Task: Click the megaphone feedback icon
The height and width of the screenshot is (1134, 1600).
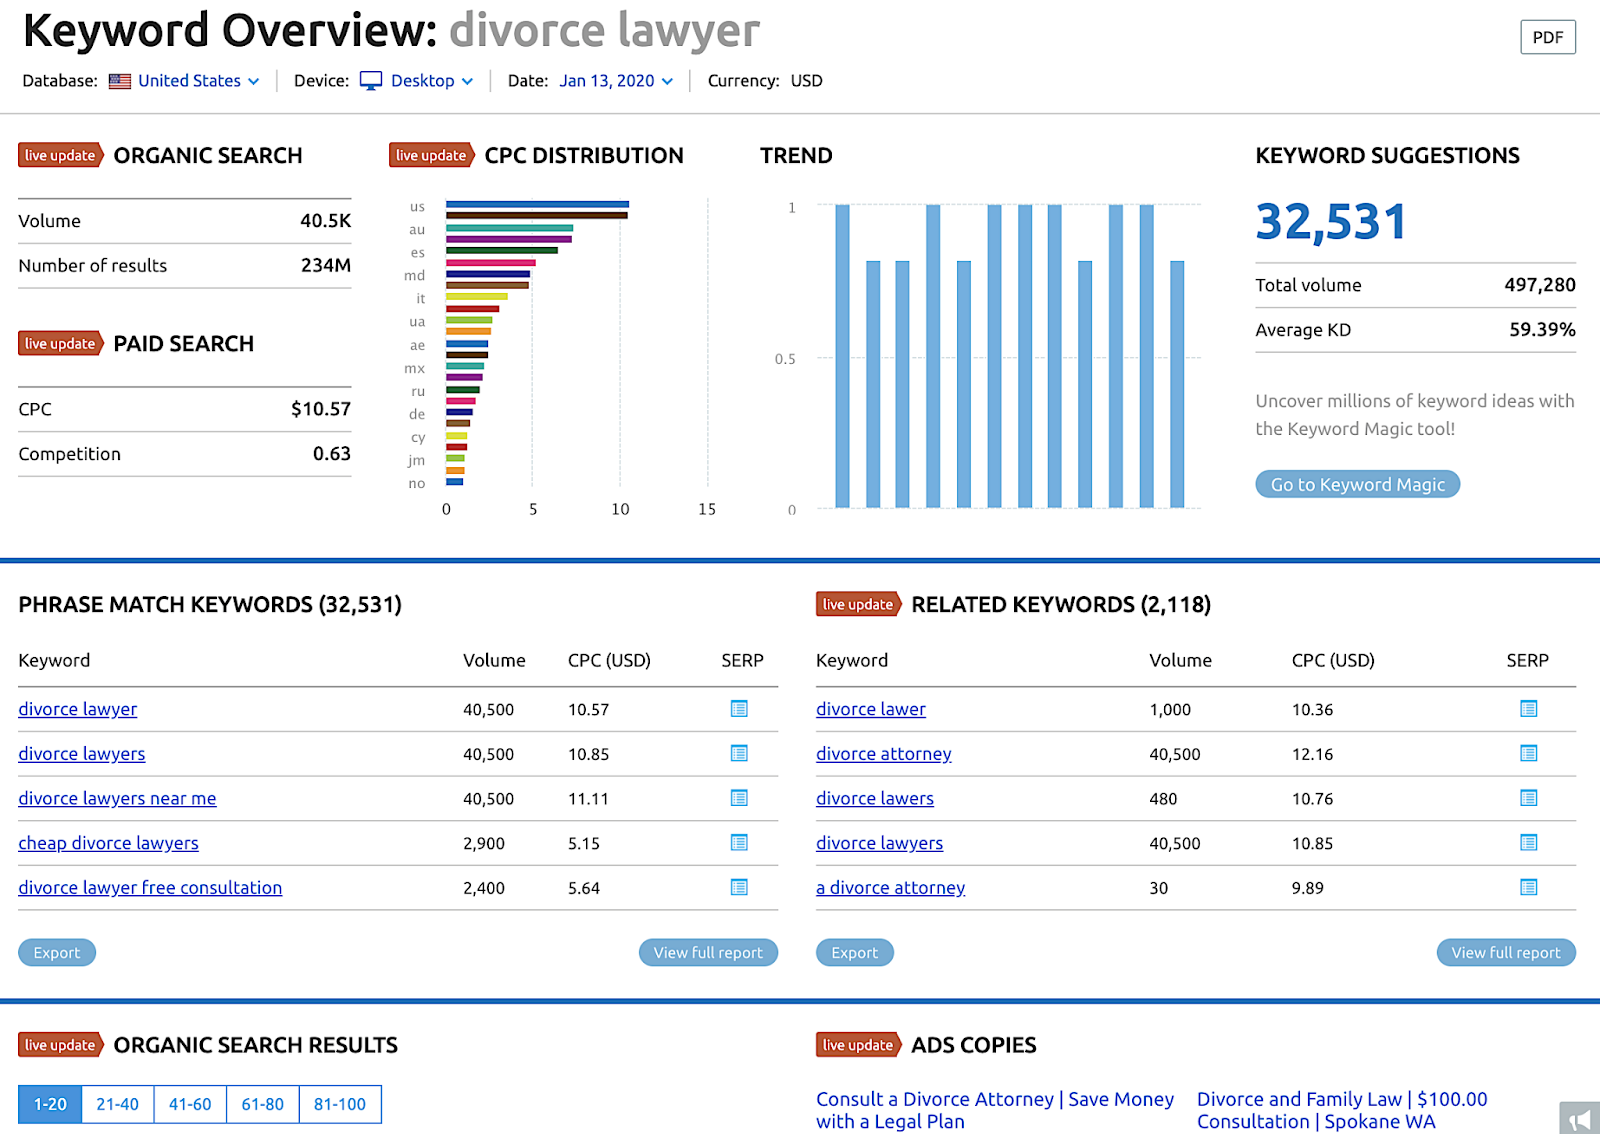Action: (x=1579, y=1118)
